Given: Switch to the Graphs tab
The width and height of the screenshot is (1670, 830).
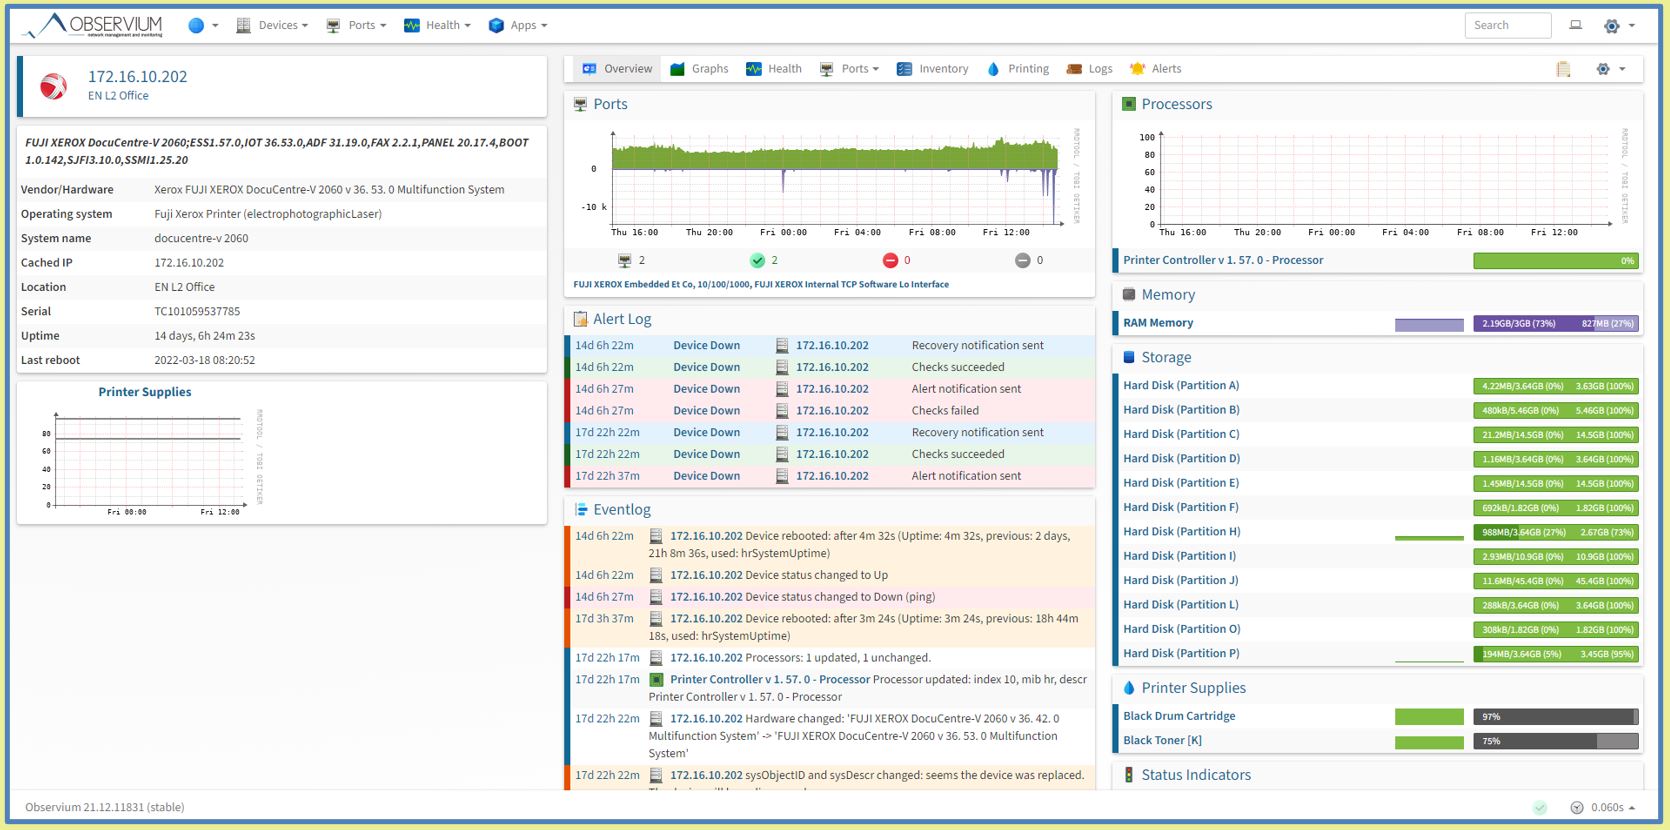Looking at the screenshot, I should click(699, 69).
